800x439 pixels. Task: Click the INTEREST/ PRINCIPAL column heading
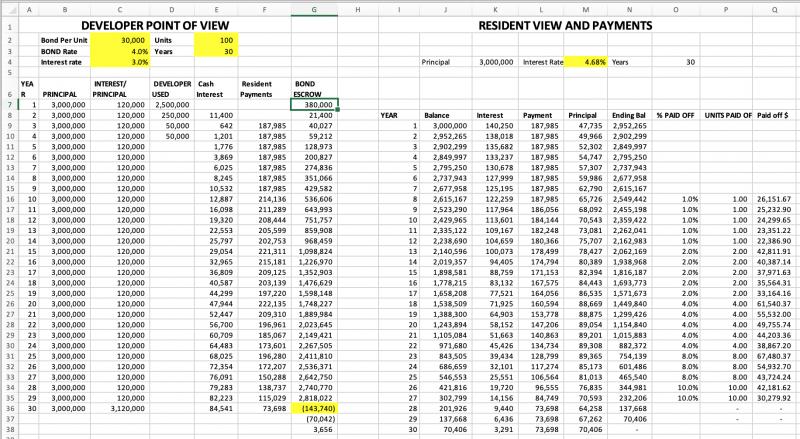click(x=110, y=89)
